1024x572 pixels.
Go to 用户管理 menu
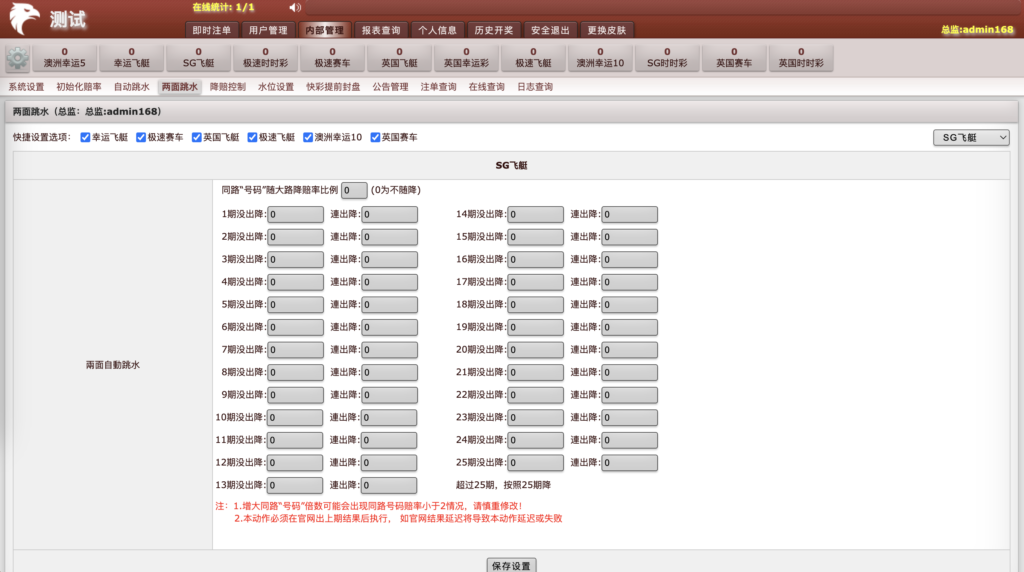coord(268,30)
